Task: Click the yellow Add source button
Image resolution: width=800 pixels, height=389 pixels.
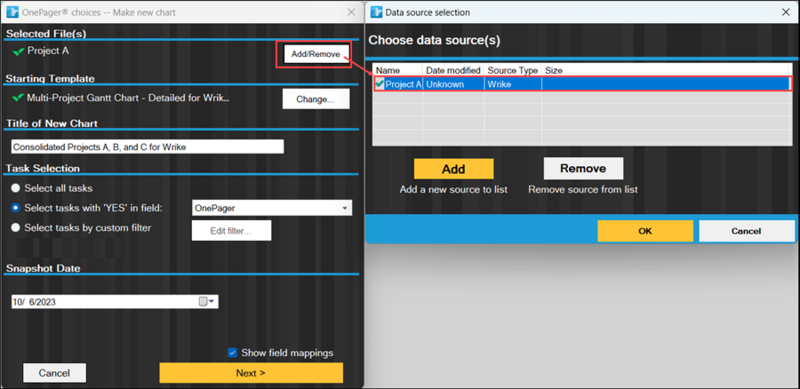Action: pos(454,169)
